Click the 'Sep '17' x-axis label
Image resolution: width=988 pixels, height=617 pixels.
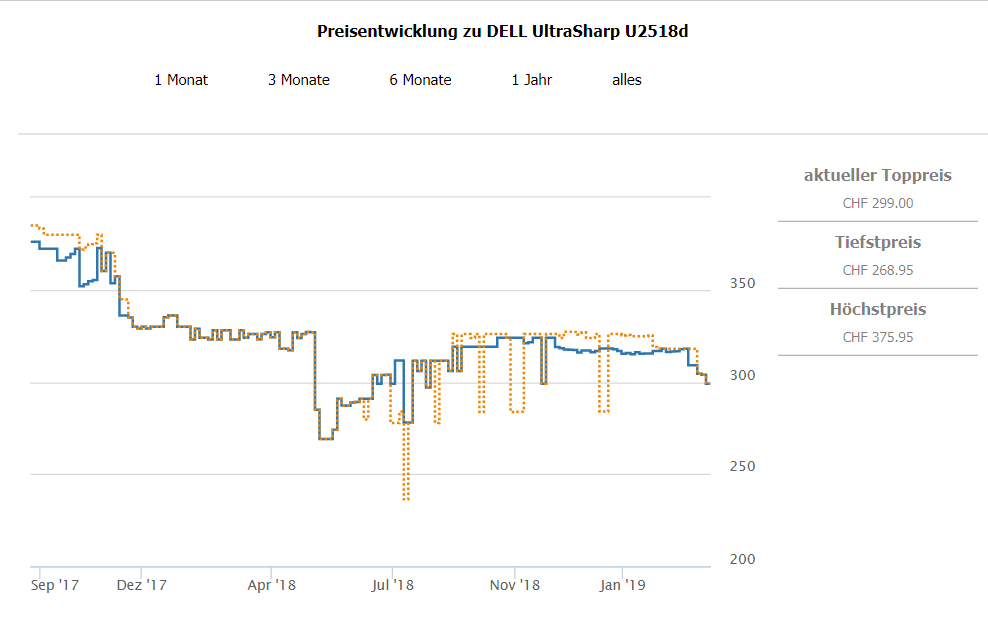(55, 585)
